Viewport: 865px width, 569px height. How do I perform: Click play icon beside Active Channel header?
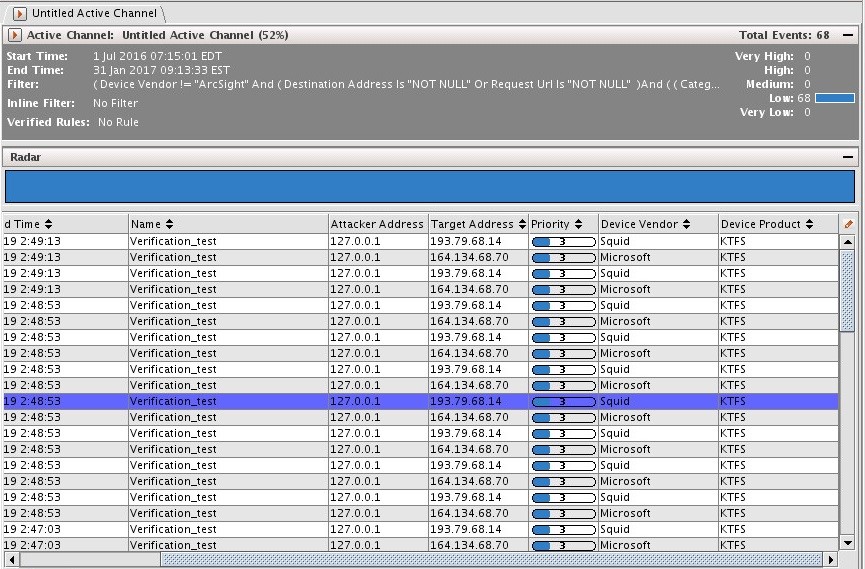click(x=15, y=35)
